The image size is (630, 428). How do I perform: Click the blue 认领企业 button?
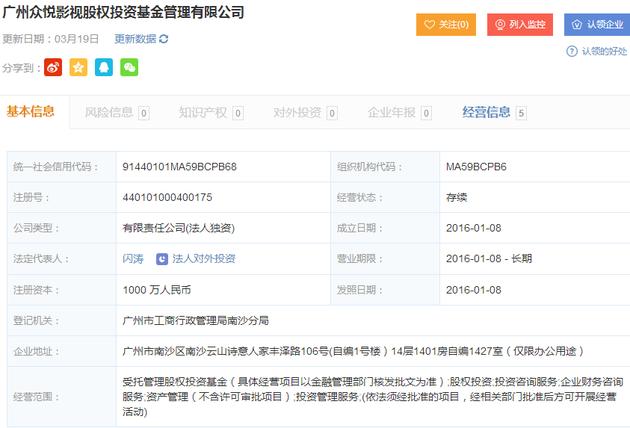click(x=596, y=24)
